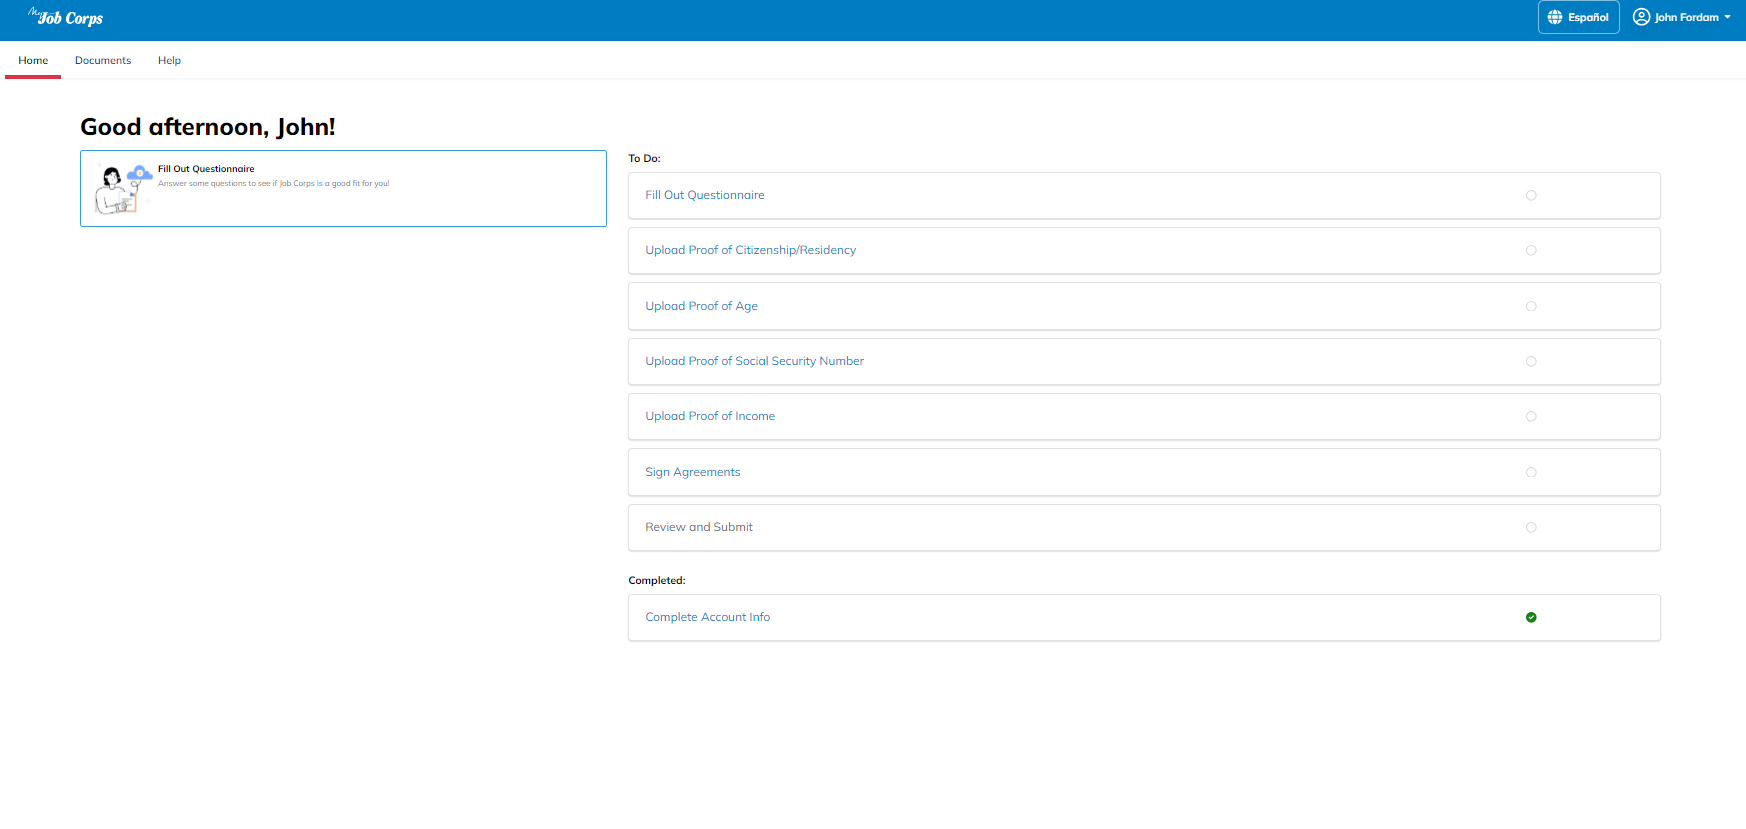
Task: Open the Home tab
Action: coord(33,61)
